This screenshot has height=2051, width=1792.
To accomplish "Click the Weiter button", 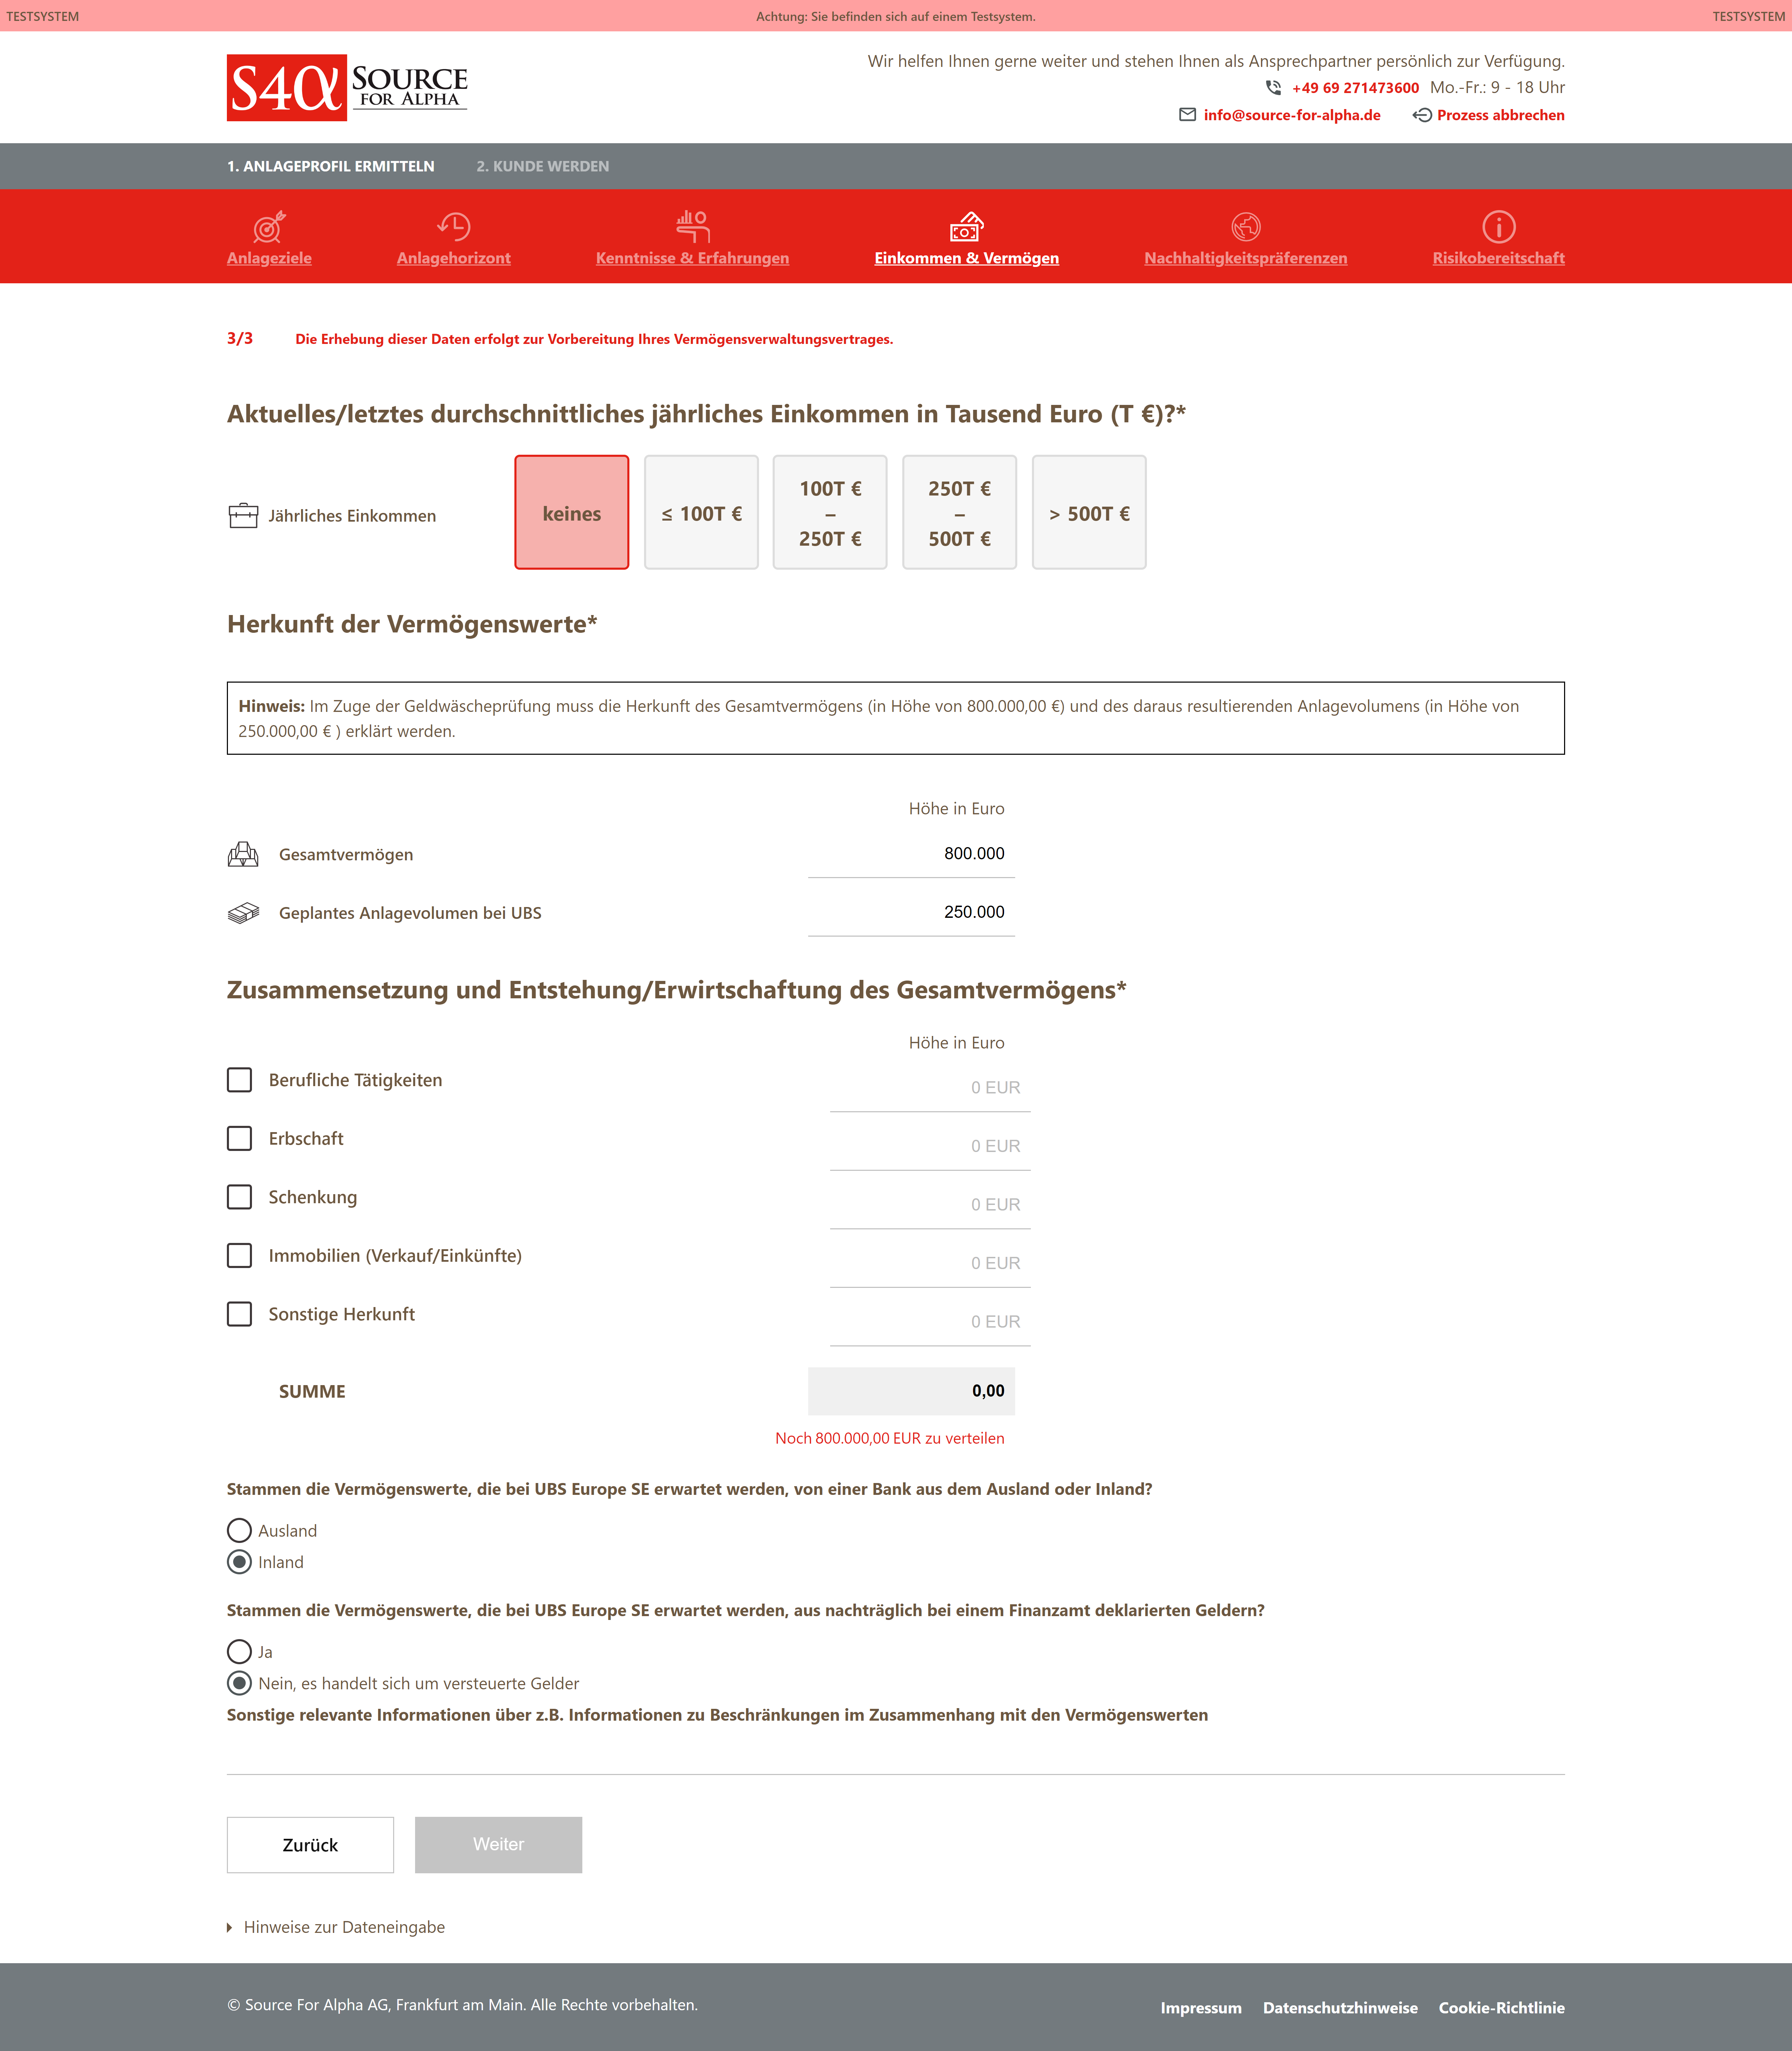I will tap(498, 1845).
